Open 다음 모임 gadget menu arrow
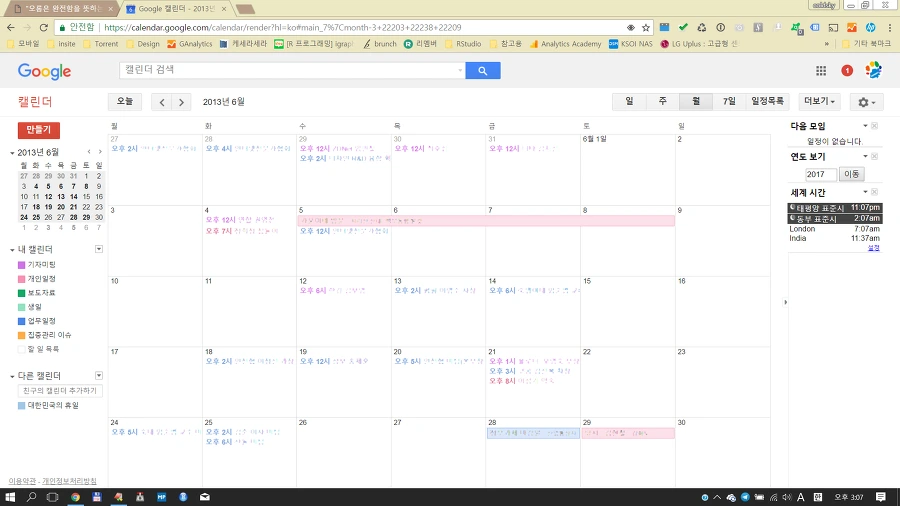Image resolution: width=900 pixels, height=506 pixels. pyautogui.click(x=865, y=126)
